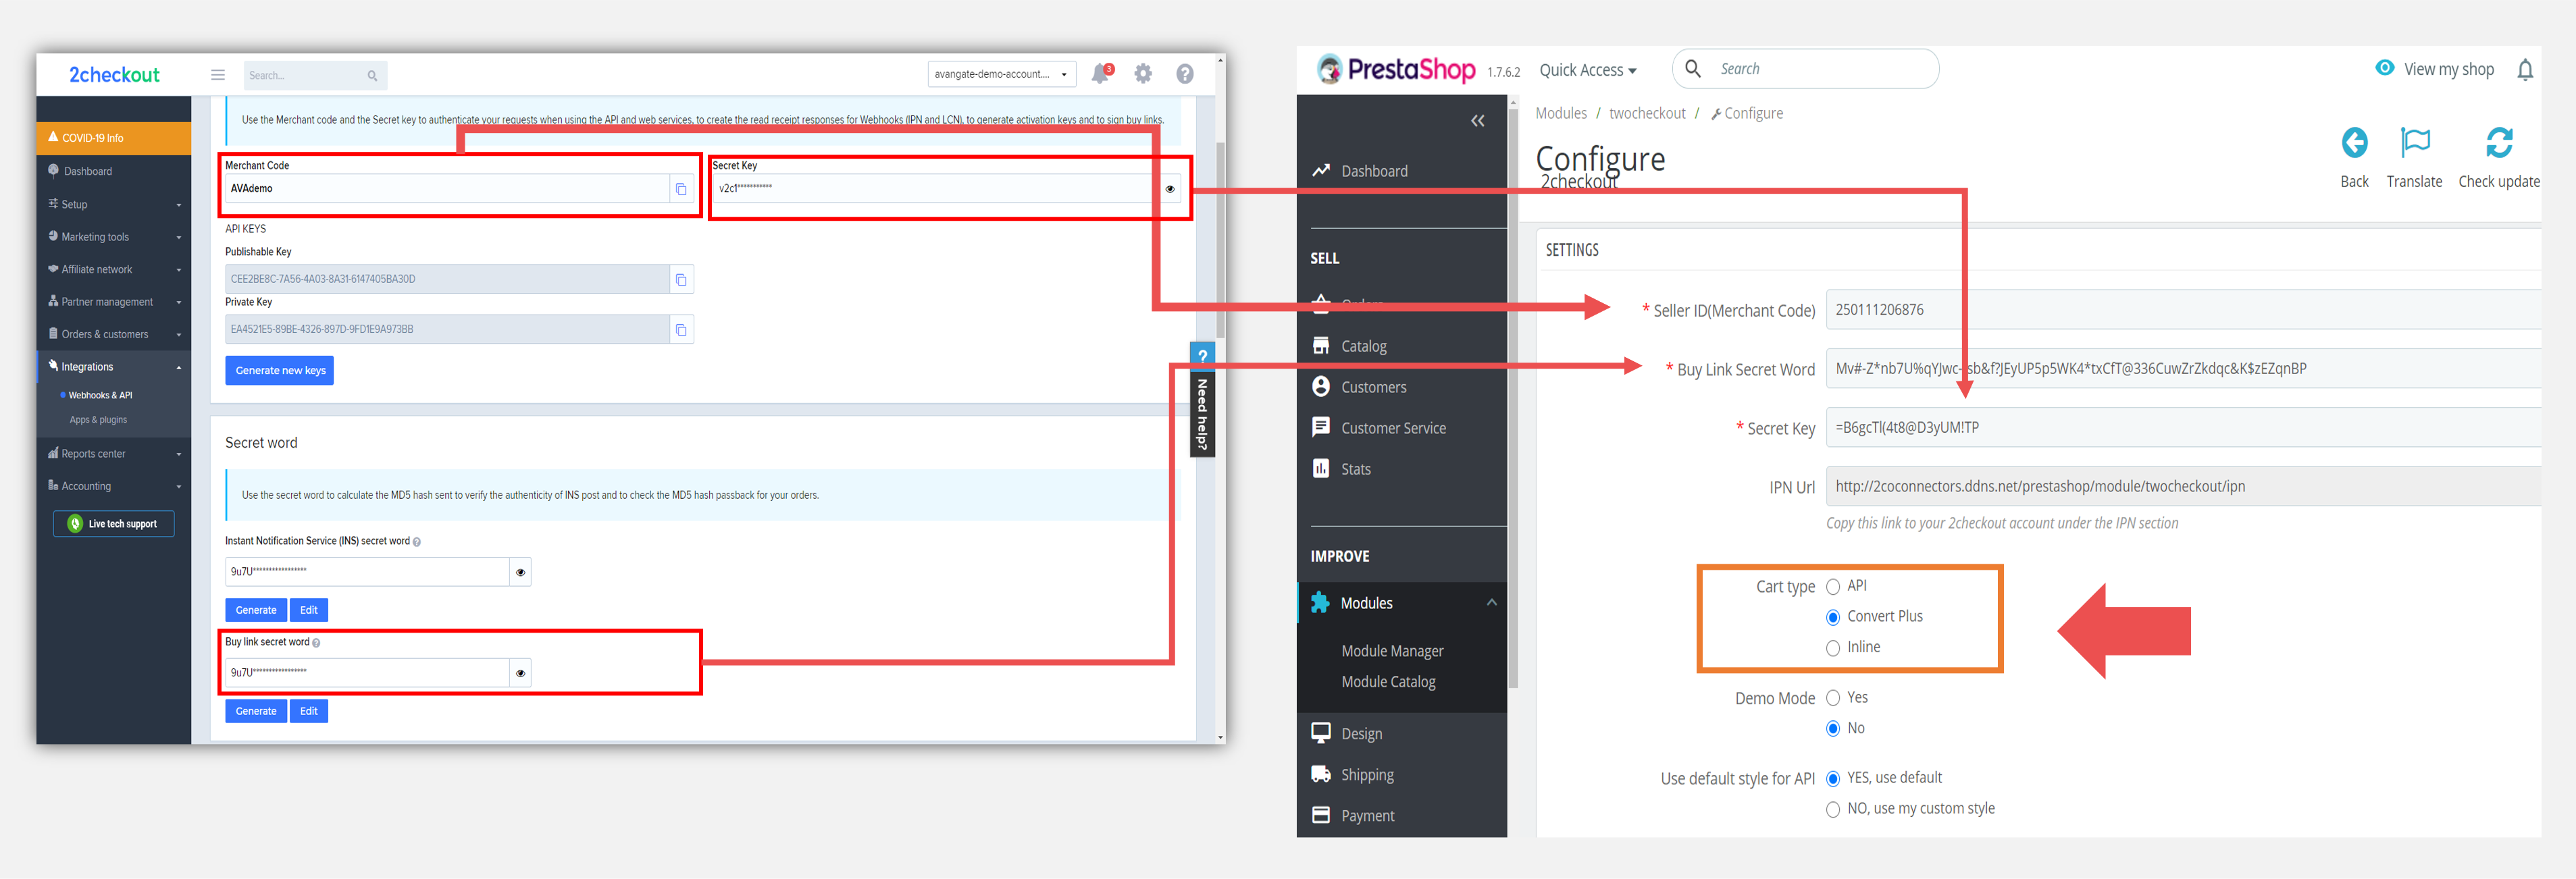Choose YES, use default style

click(1833, 779)
